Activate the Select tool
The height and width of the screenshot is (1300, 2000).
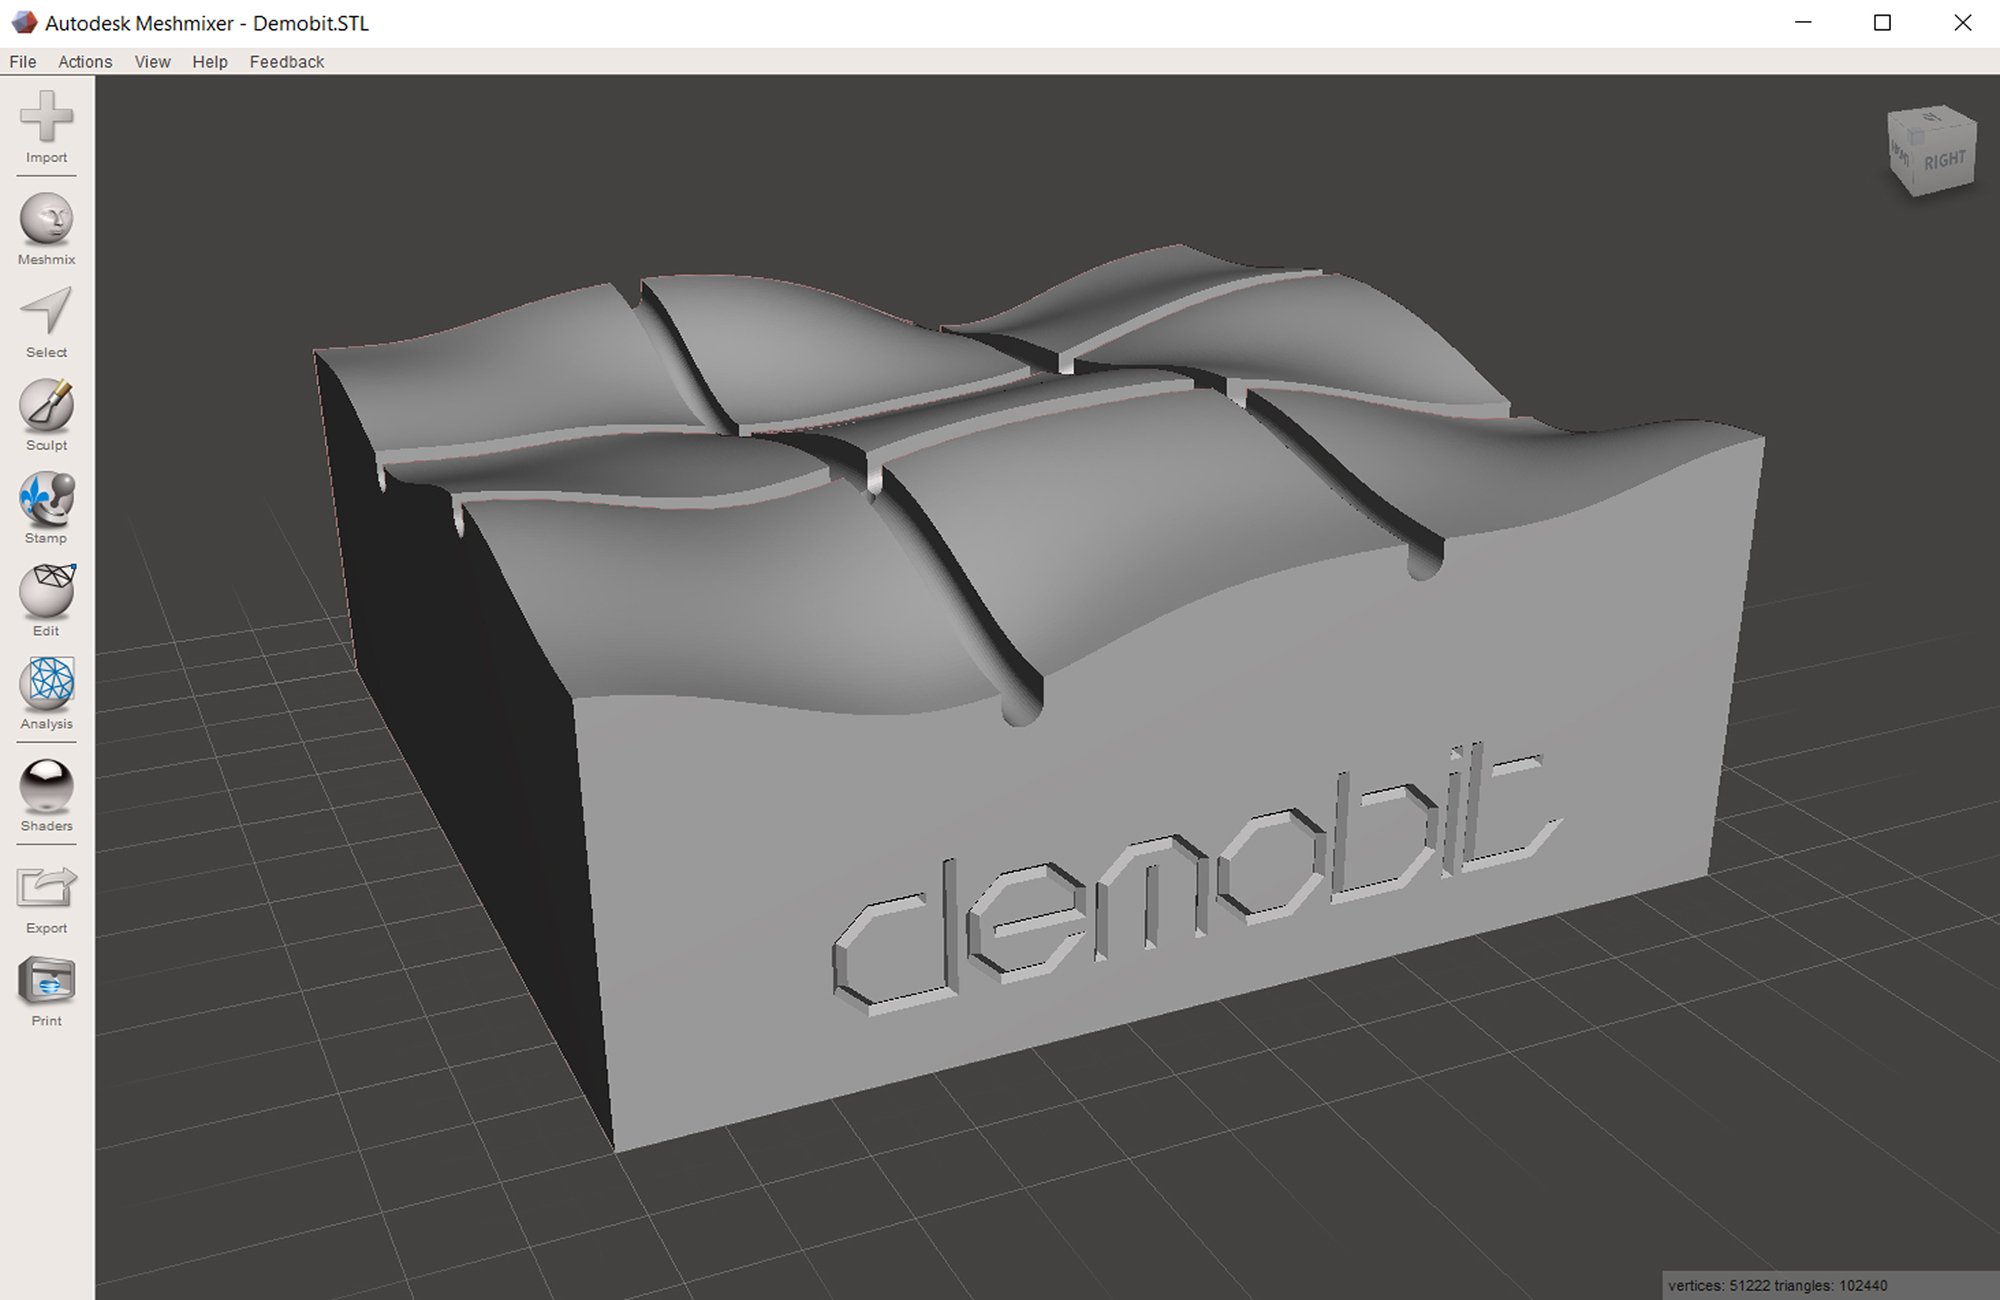click(47, 323)
